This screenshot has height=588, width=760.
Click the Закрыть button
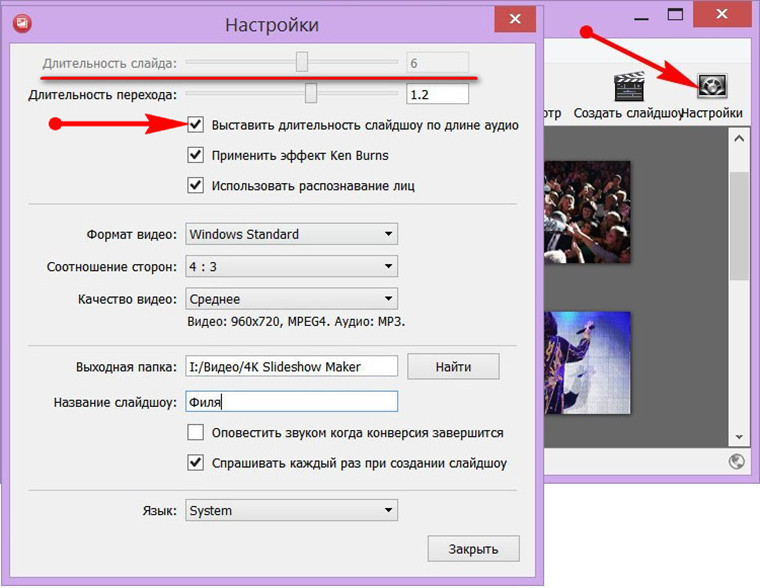[x=473, y=549]
